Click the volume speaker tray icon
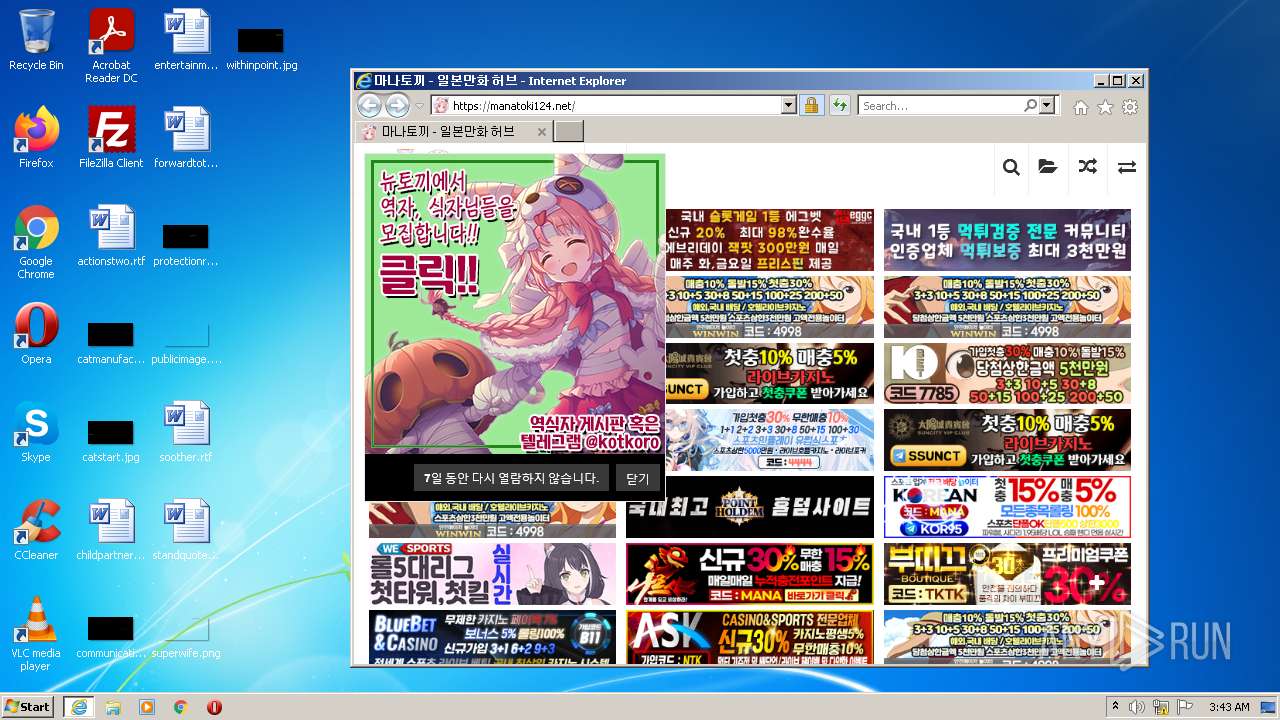 [x=1138, y=707]
